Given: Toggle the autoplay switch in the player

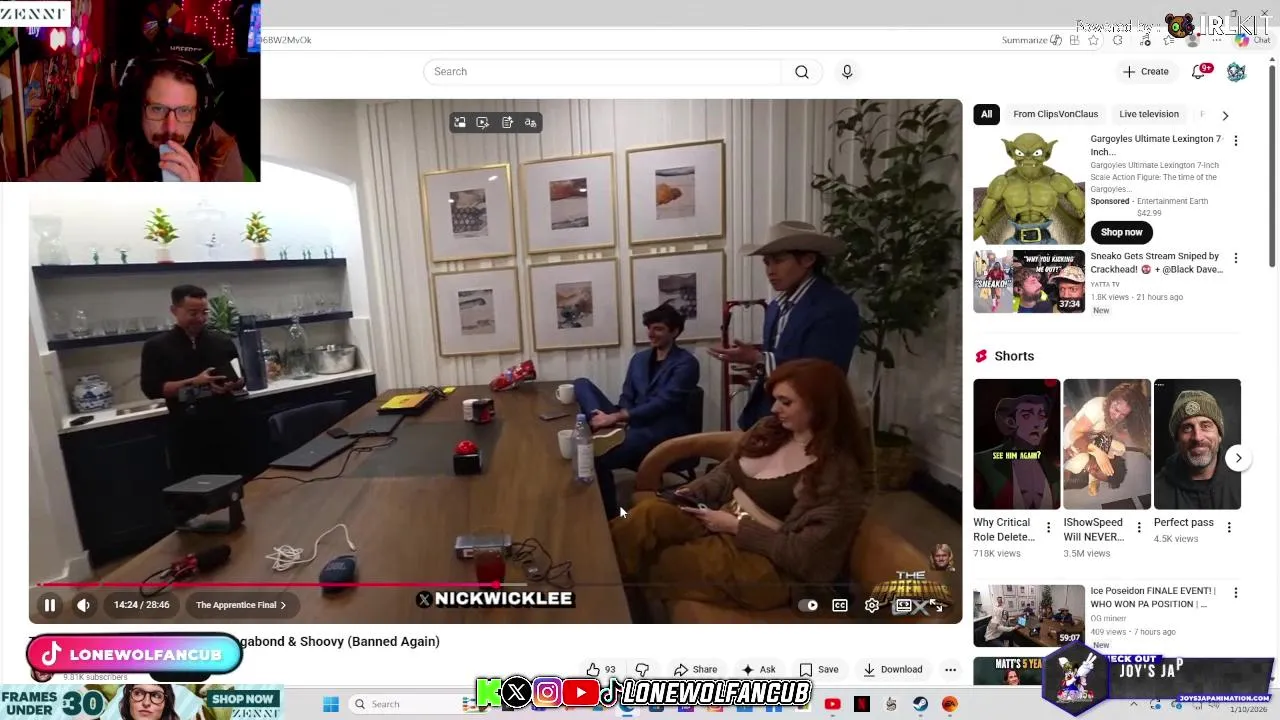Looking at the screenshot, I should (x=807, y=605).
